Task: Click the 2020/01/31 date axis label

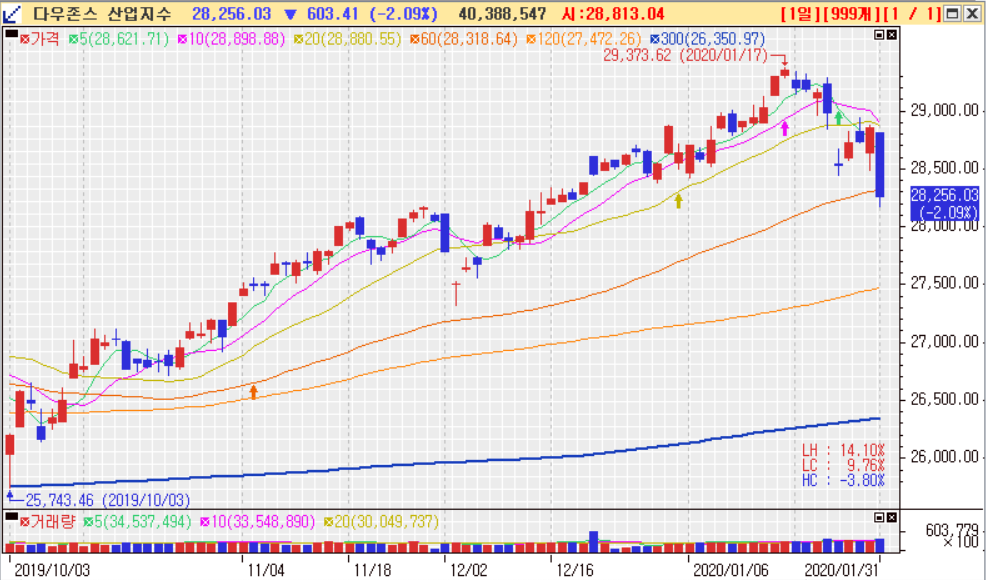Action: pyautogui.click(x=843, y=570)
